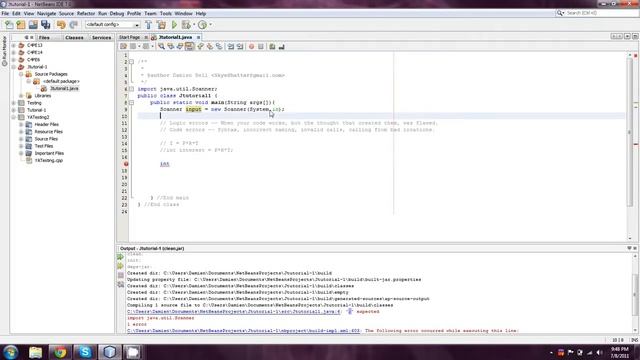Screen dimensions: 640x360
Task: Open the File menu
Action: pyautogui.click(x=5, y=13)
